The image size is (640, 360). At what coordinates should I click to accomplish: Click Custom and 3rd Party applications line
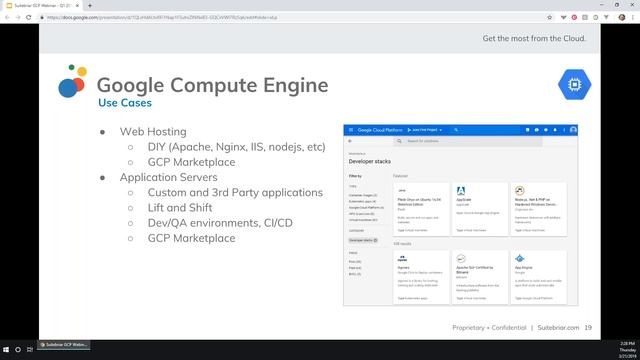click(x=235, y=192)
